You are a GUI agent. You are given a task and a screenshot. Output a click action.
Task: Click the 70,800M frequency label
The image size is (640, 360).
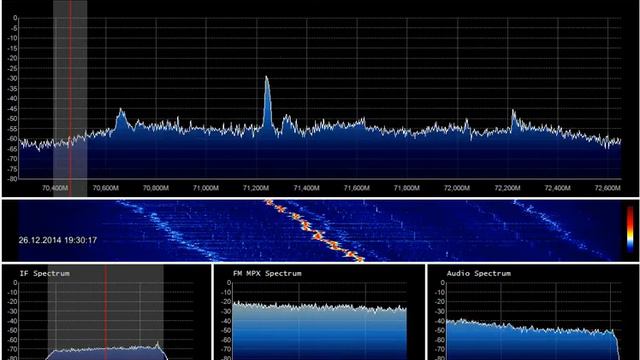(156, 188)
